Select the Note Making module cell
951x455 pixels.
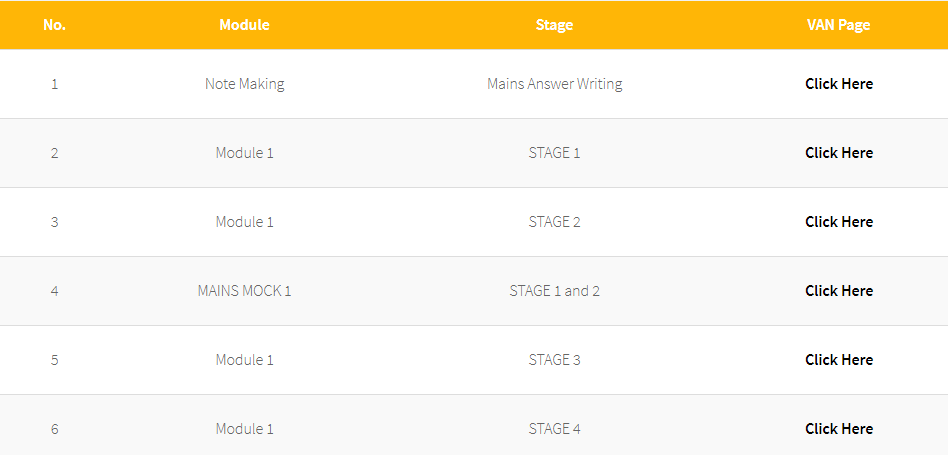[244, 84]
